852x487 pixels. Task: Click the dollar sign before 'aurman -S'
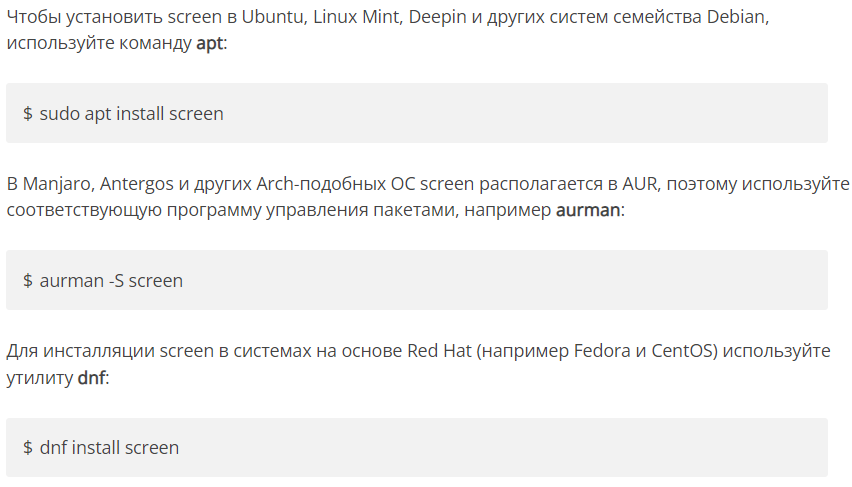click(x=28, y=280)
